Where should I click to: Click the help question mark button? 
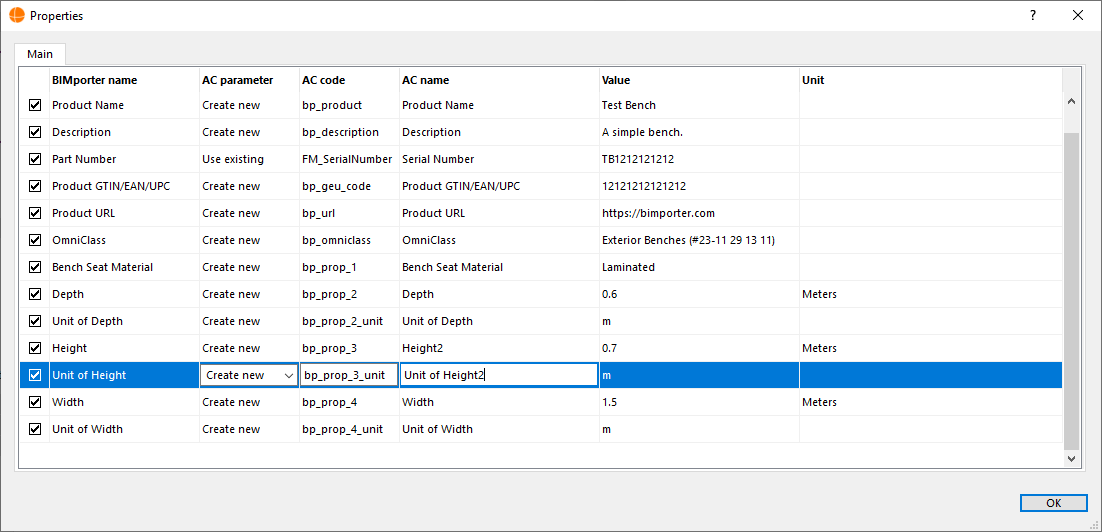[1032, 15]
